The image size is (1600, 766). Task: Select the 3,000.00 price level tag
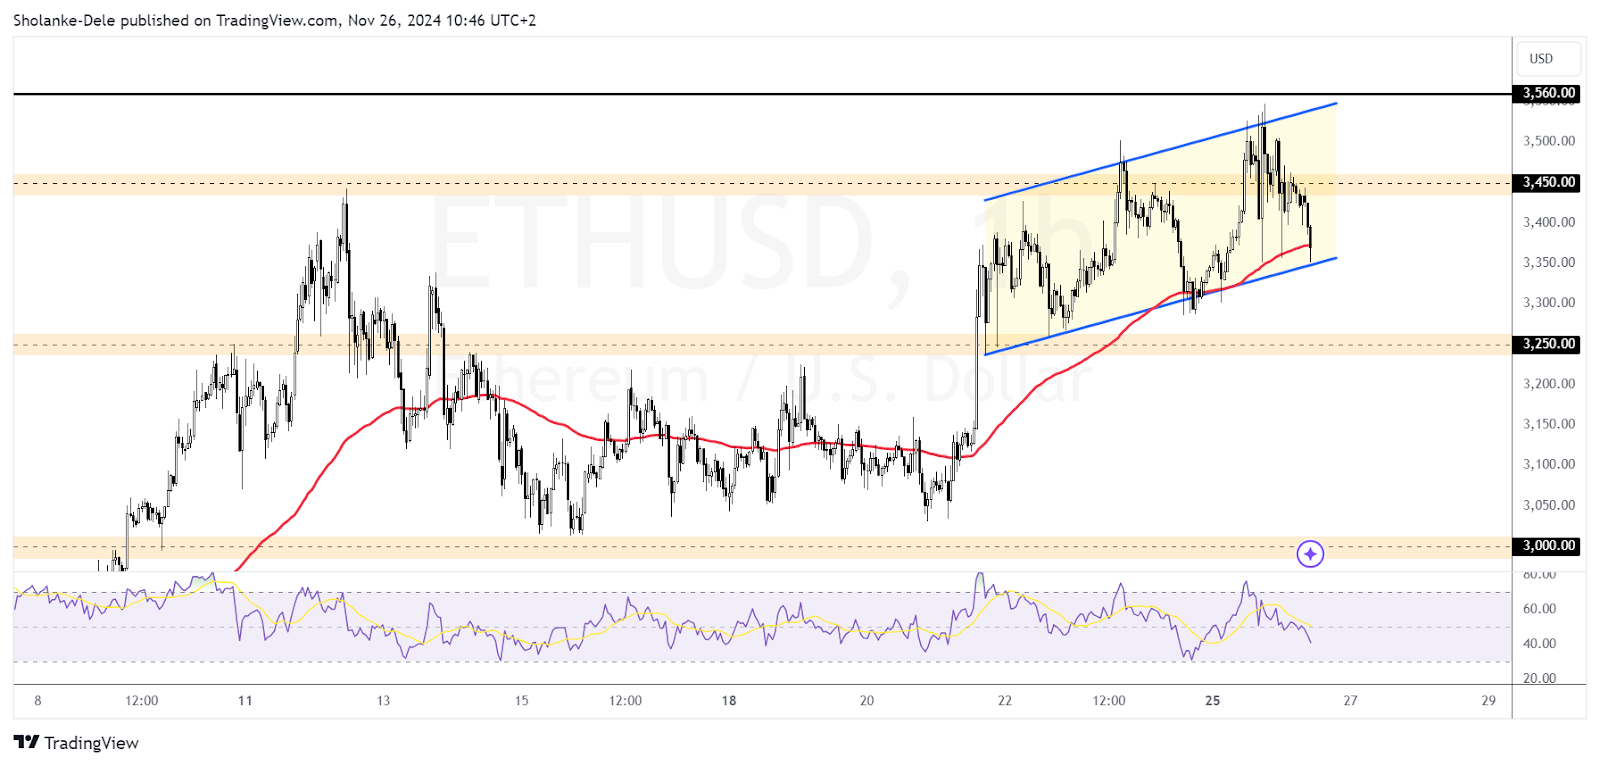pyautogui.click(x=1548, y=546)
